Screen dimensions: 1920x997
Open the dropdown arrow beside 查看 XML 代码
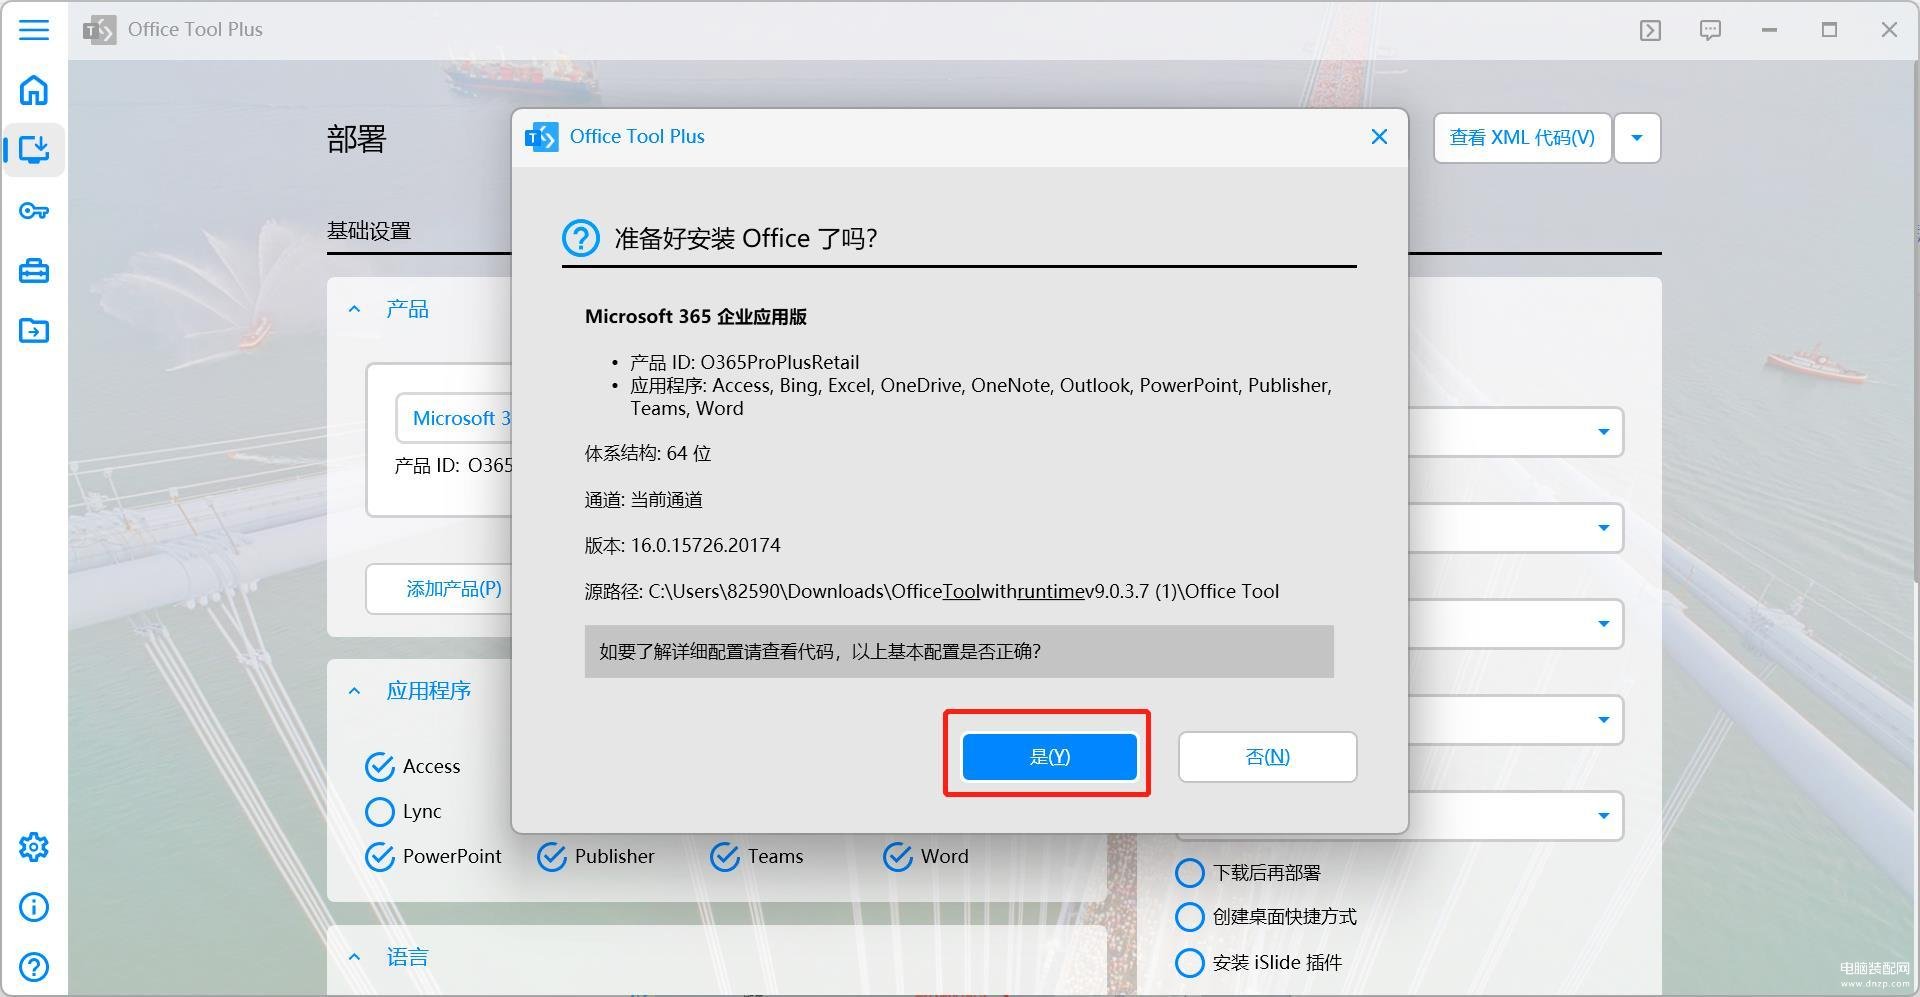[1637, 138]
